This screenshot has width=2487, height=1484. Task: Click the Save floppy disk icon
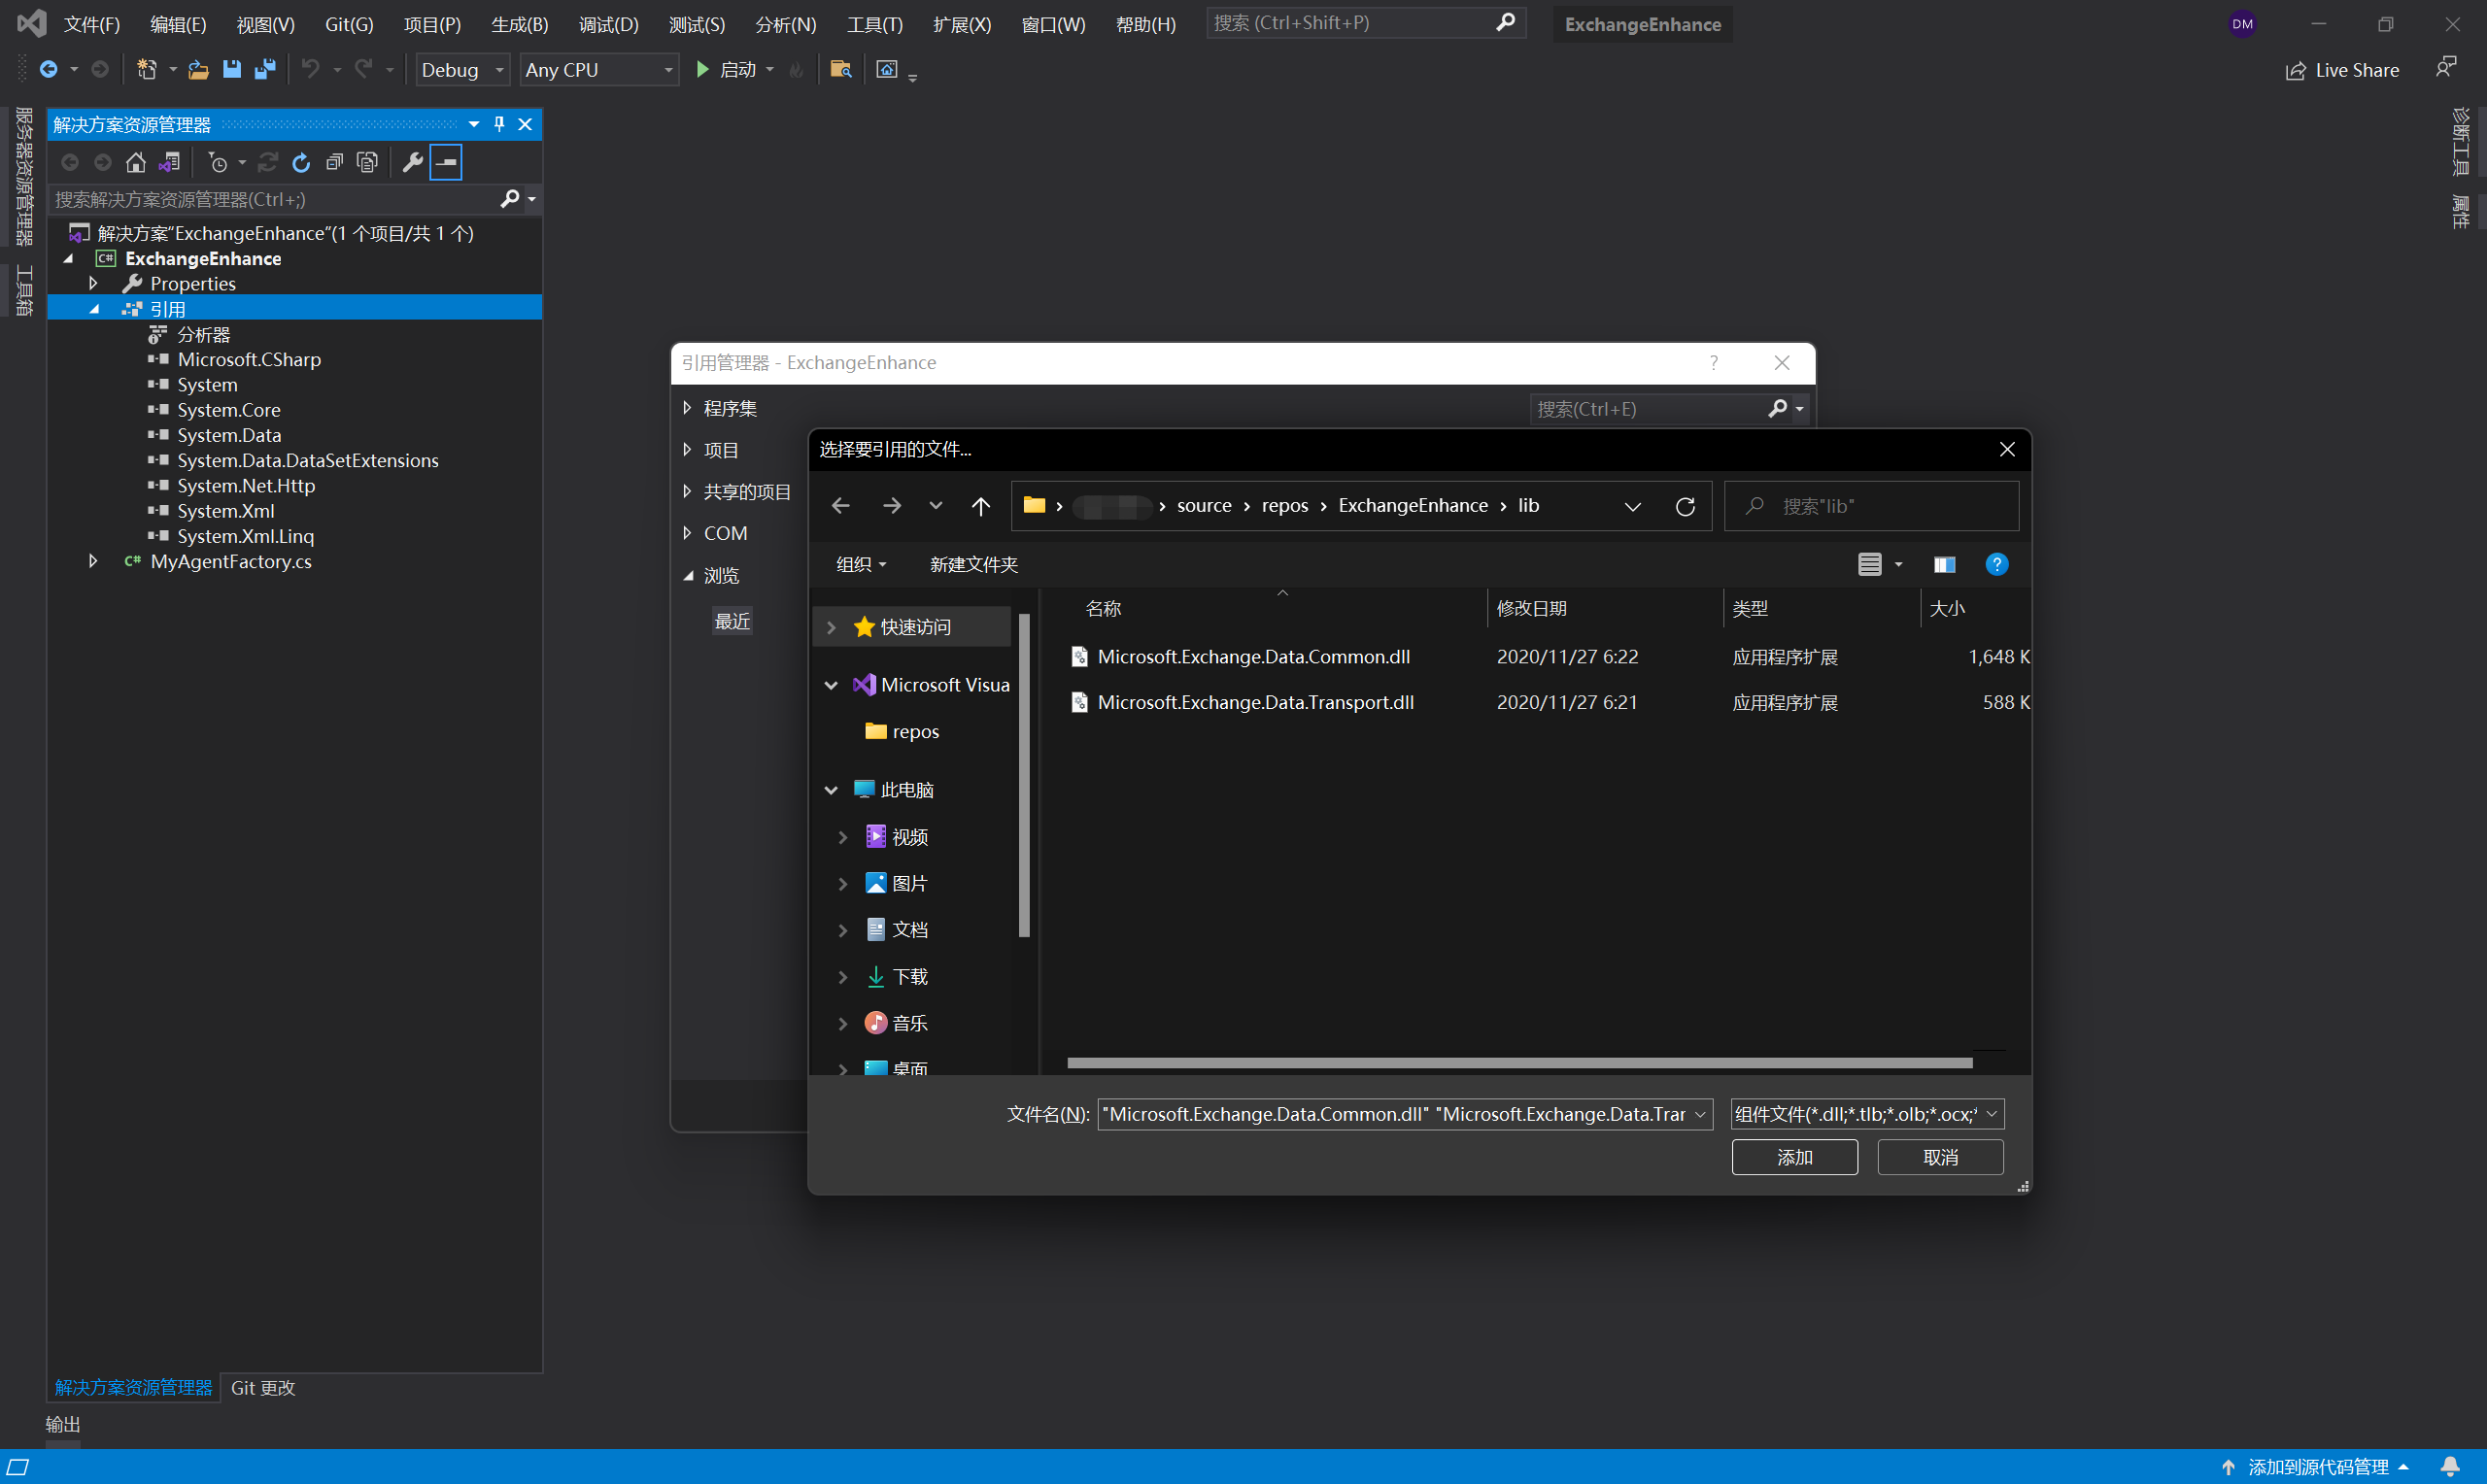coord(232,69)
